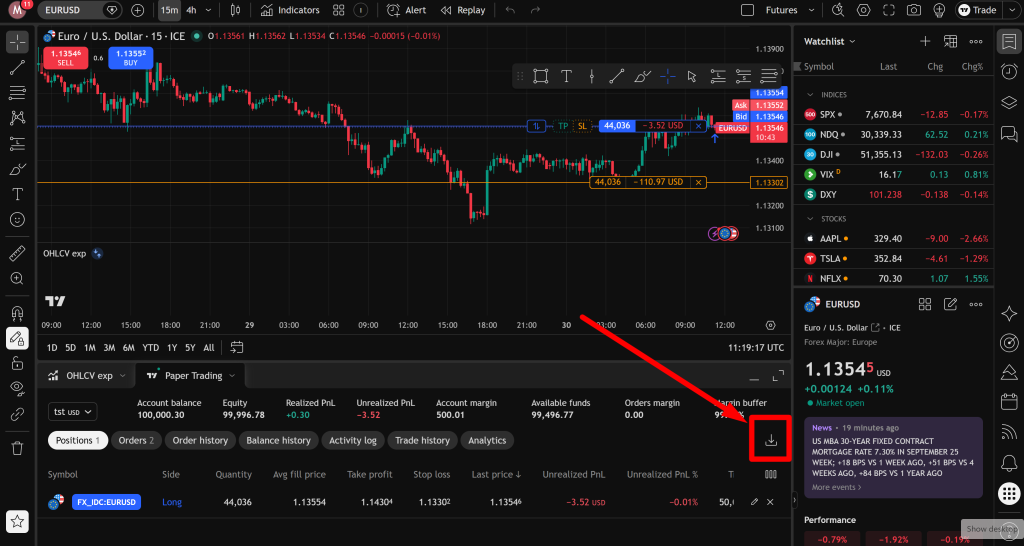1024x546 pixels.
Task: Select the 1D date range
Action: coord(52,347)
